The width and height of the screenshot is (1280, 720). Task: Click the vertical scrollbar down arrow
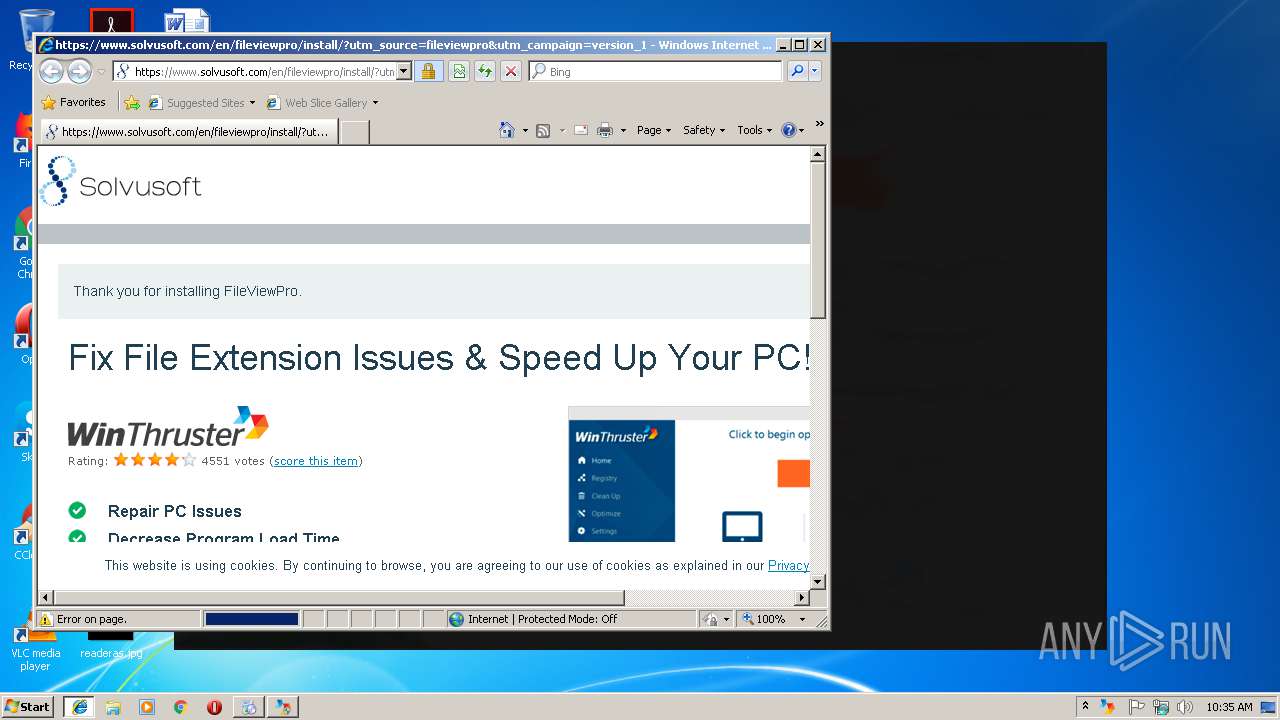817,581
